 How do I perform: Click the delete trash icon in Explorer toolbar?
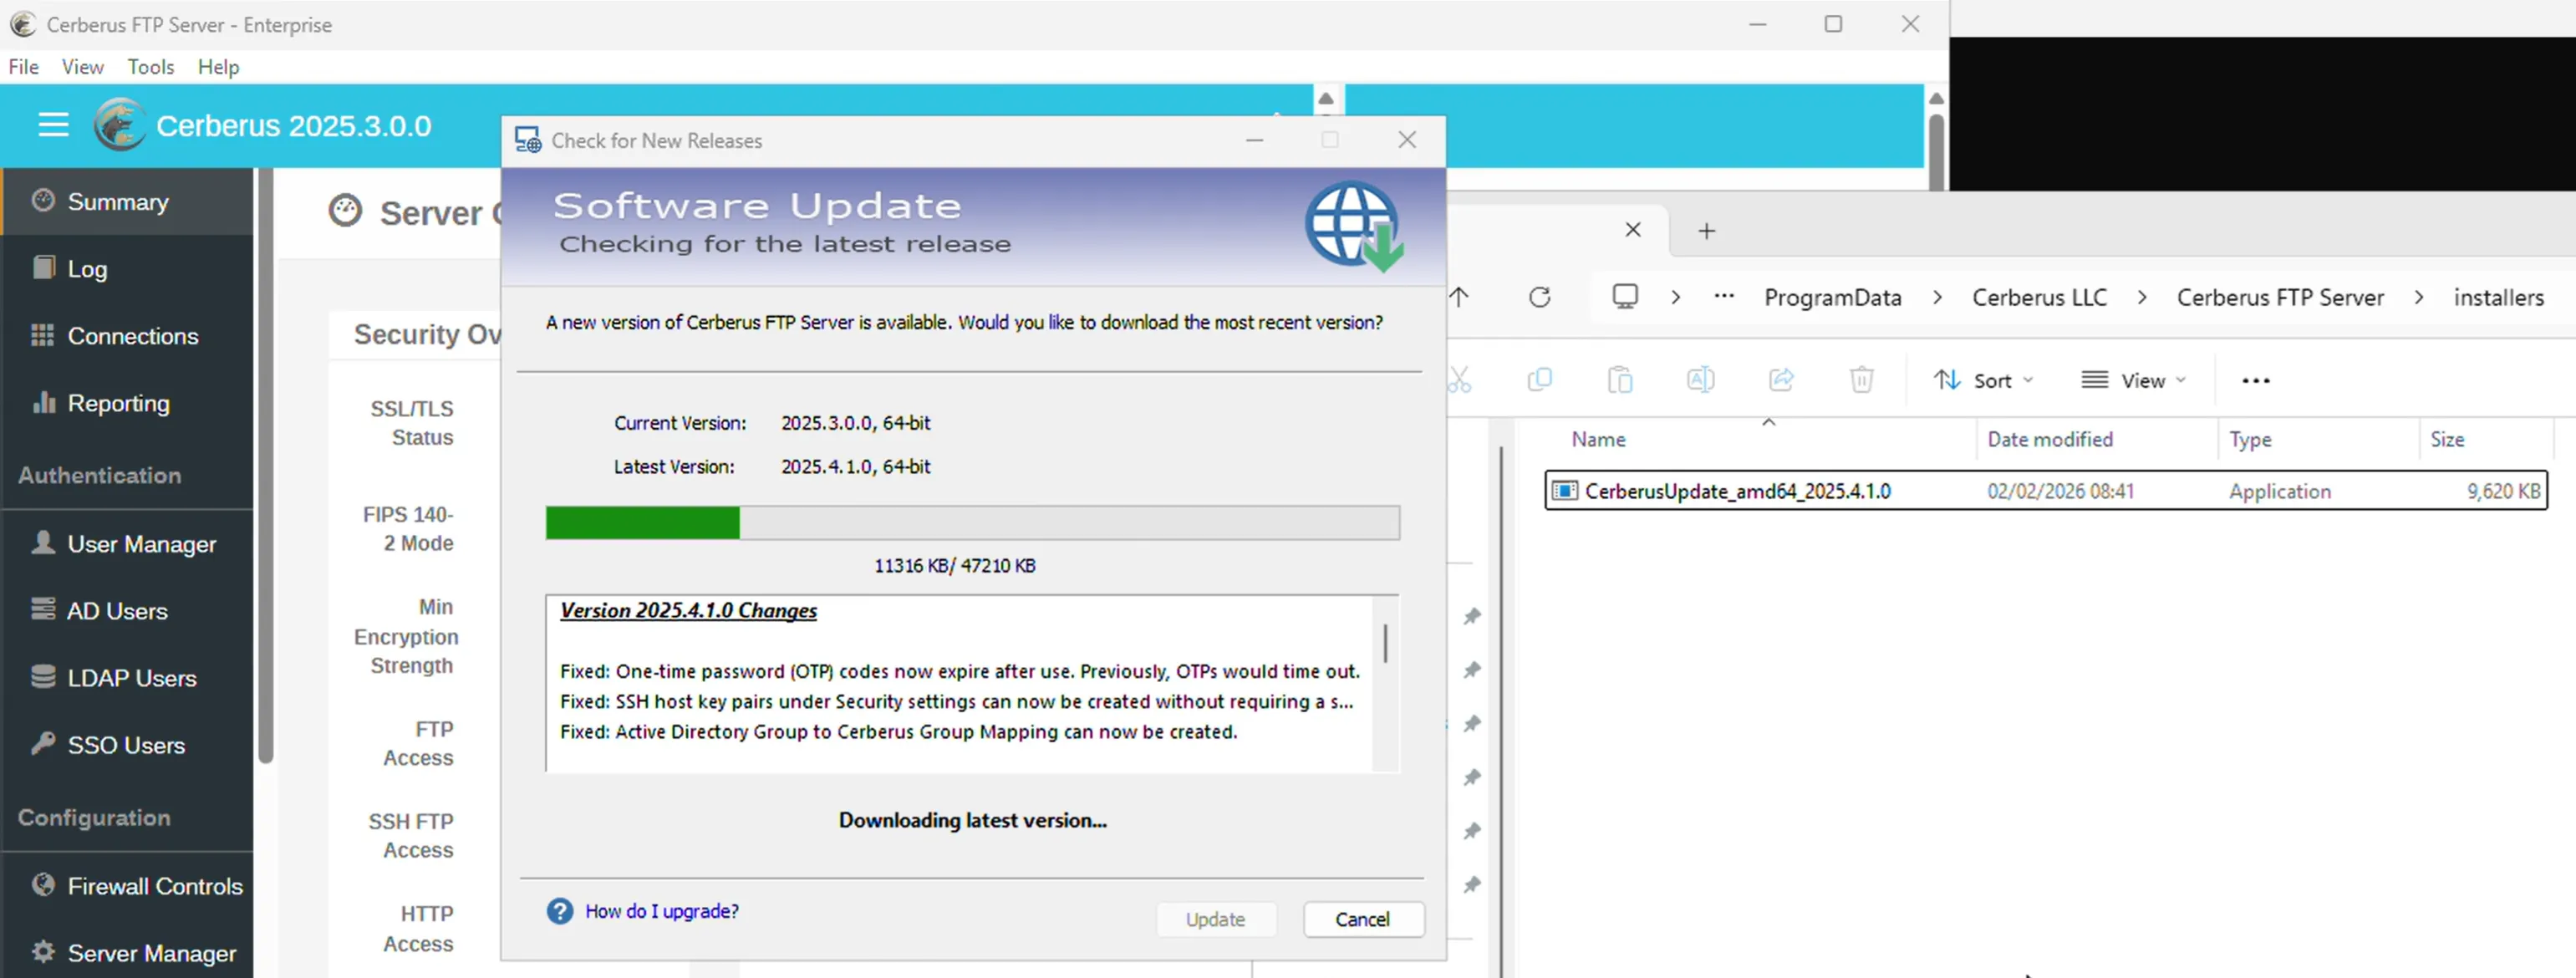pyautogui.click(x=1860, y=380)
